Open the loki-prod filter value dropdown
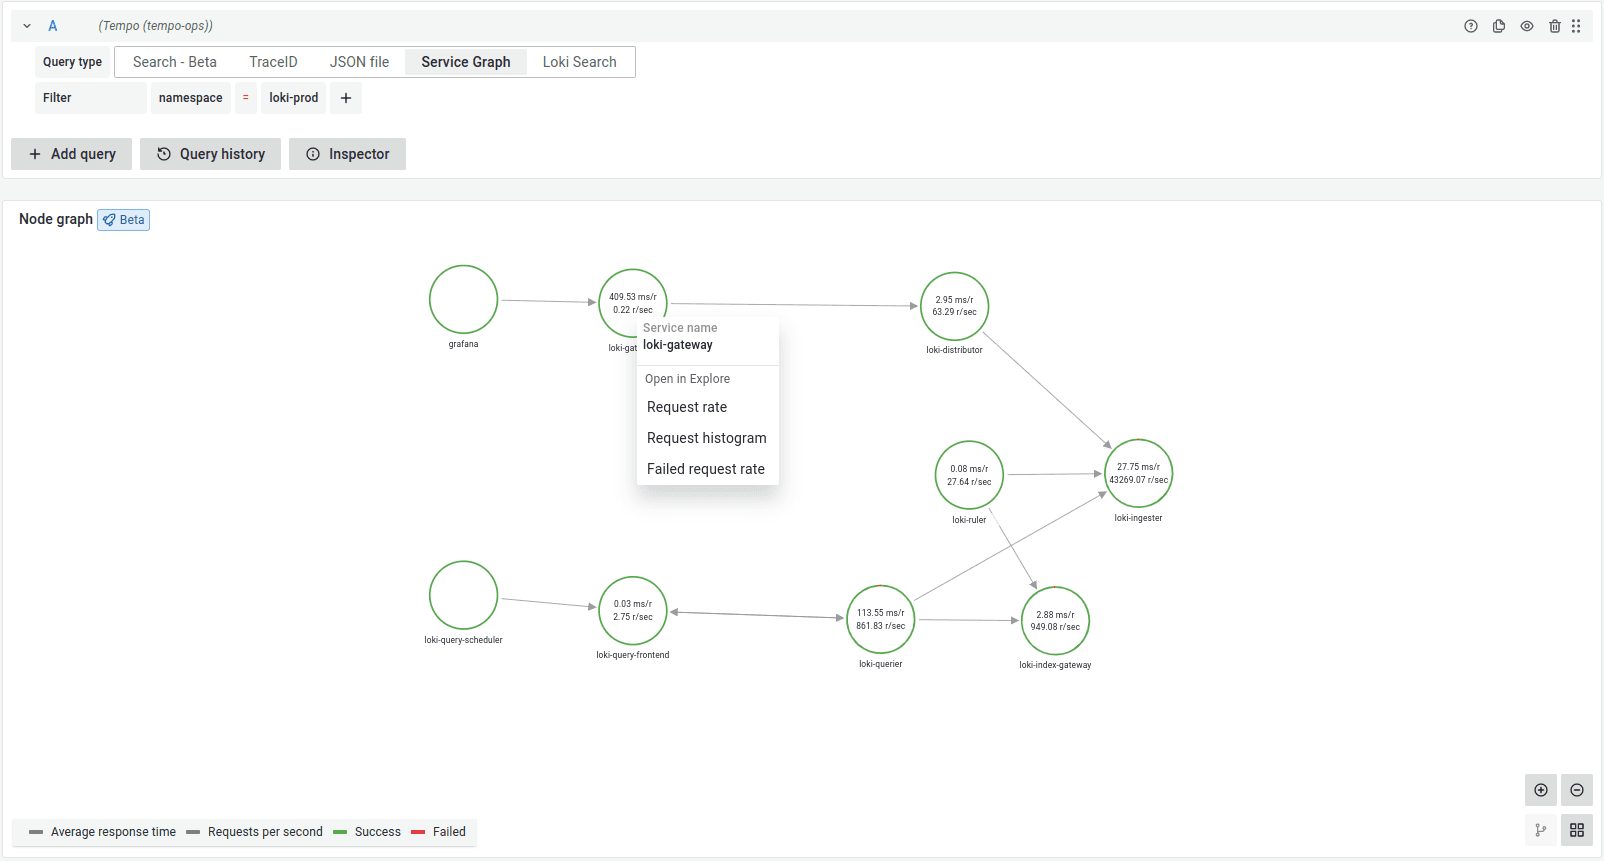Screen dimensions: 1604x861 pyautogui.click(x=293, y=98)
